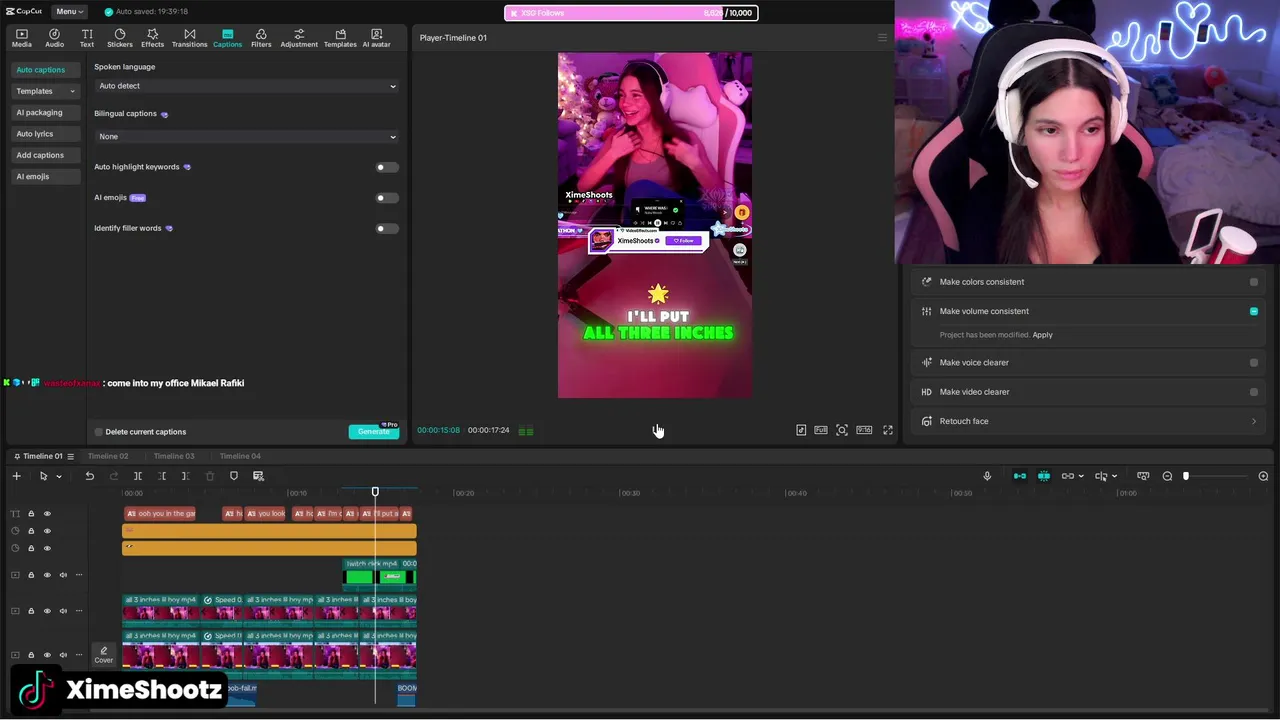Open the Adjustment panel
This screenshot has height=720, width=1280.
(299, 38)
